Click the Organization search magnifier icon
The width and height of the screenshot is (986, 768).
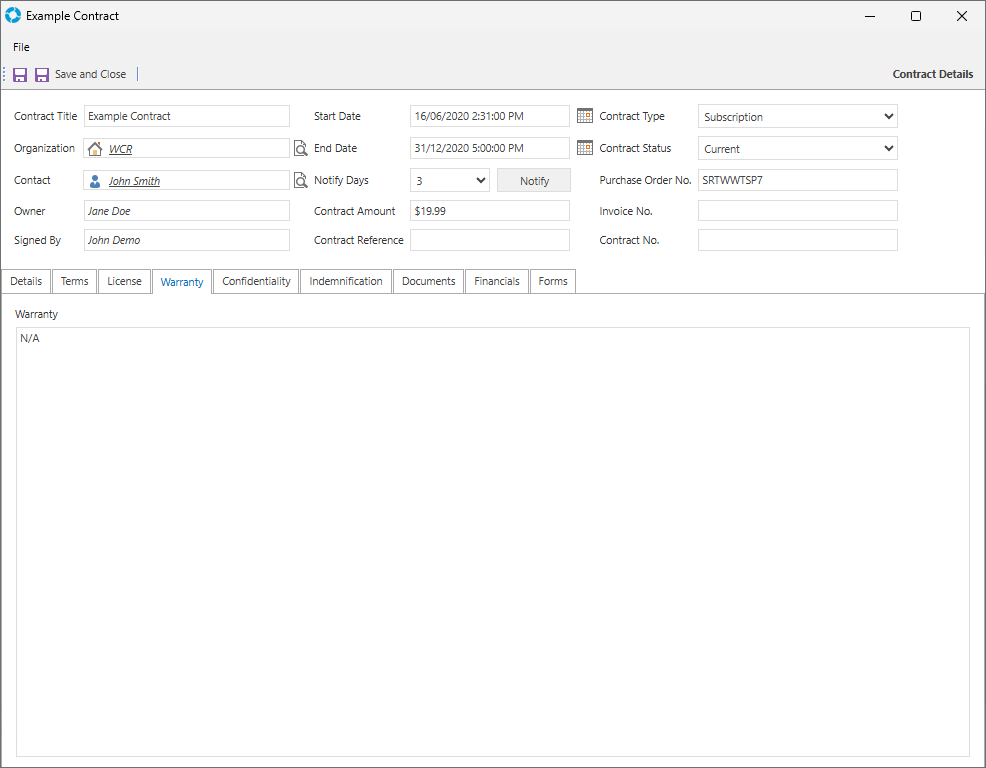pyautogui.click(x=300, y=149)
